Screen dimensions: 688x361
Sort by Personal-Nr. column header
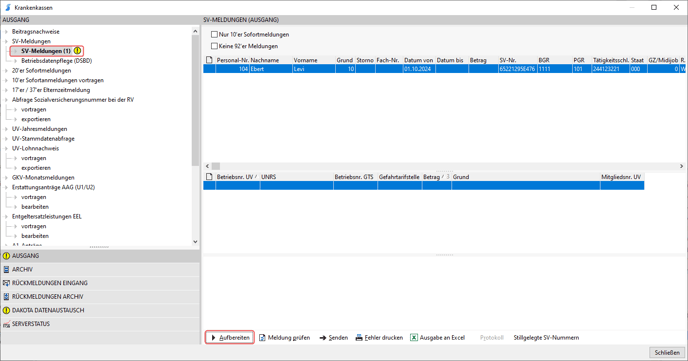click(x=232, y=60)
